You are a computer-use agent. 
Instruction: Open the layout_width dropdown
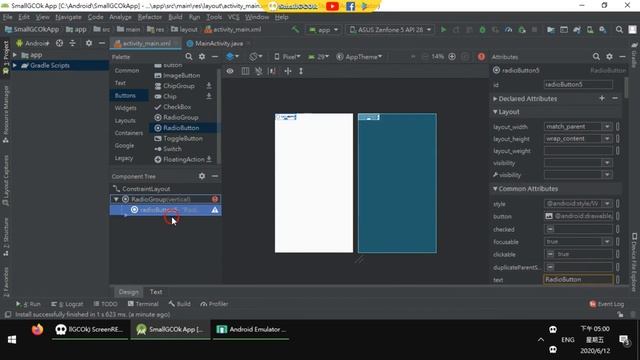click(x=607, y=127)
